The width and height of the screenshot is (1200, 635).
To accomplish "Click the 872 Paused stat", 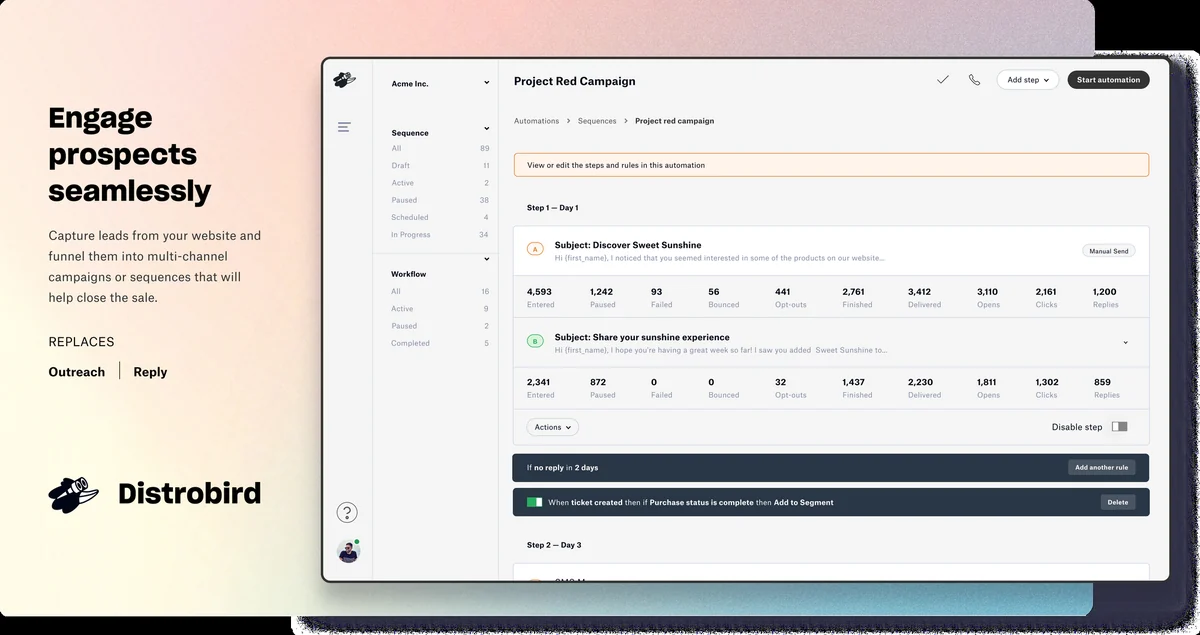I will [603, 388].
